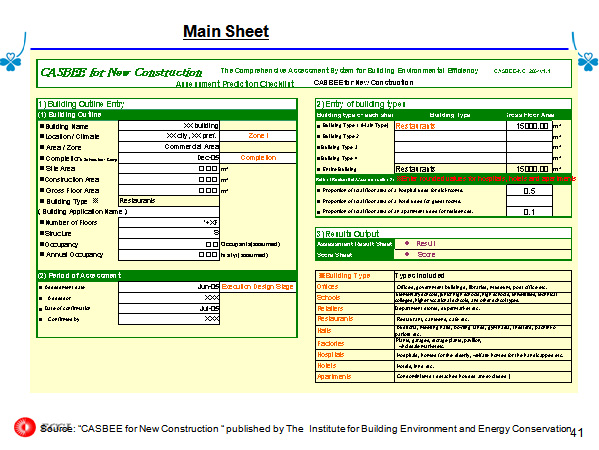Select the confirmation date field 'Jul-05'
This screenshot has width=599, height=450.
click(169, 308)
